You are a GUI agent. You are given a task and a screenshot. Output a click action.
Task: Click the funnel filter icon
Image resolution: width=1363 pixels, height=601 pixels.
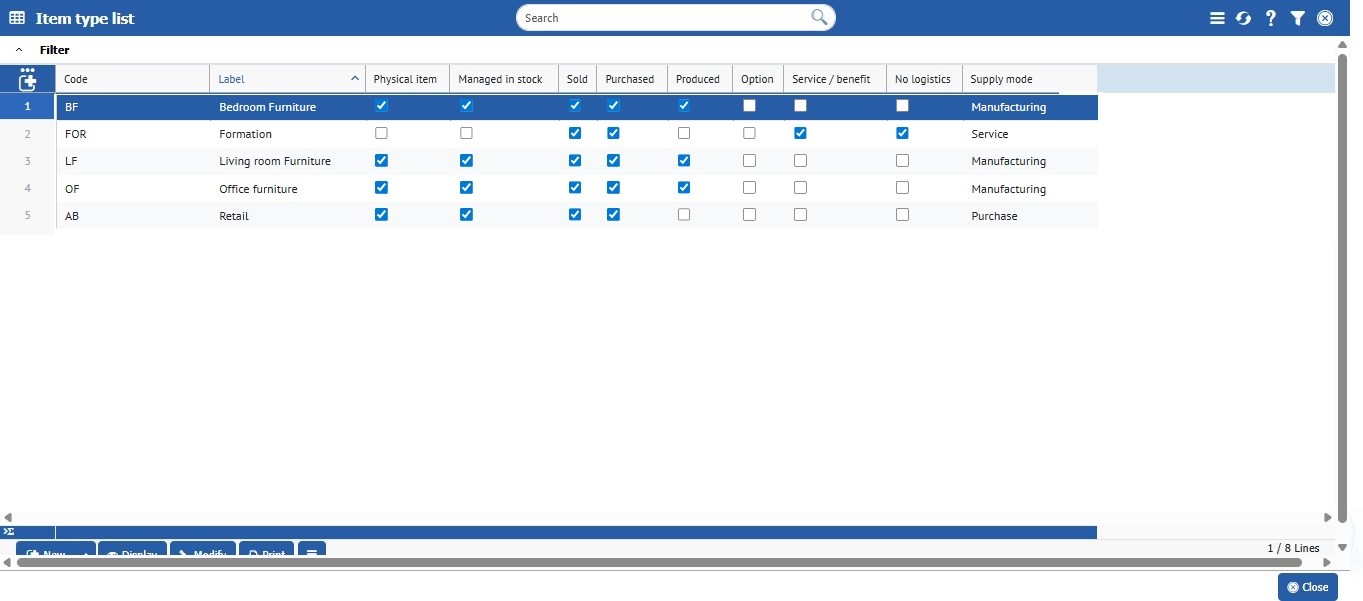[1297, 18]
